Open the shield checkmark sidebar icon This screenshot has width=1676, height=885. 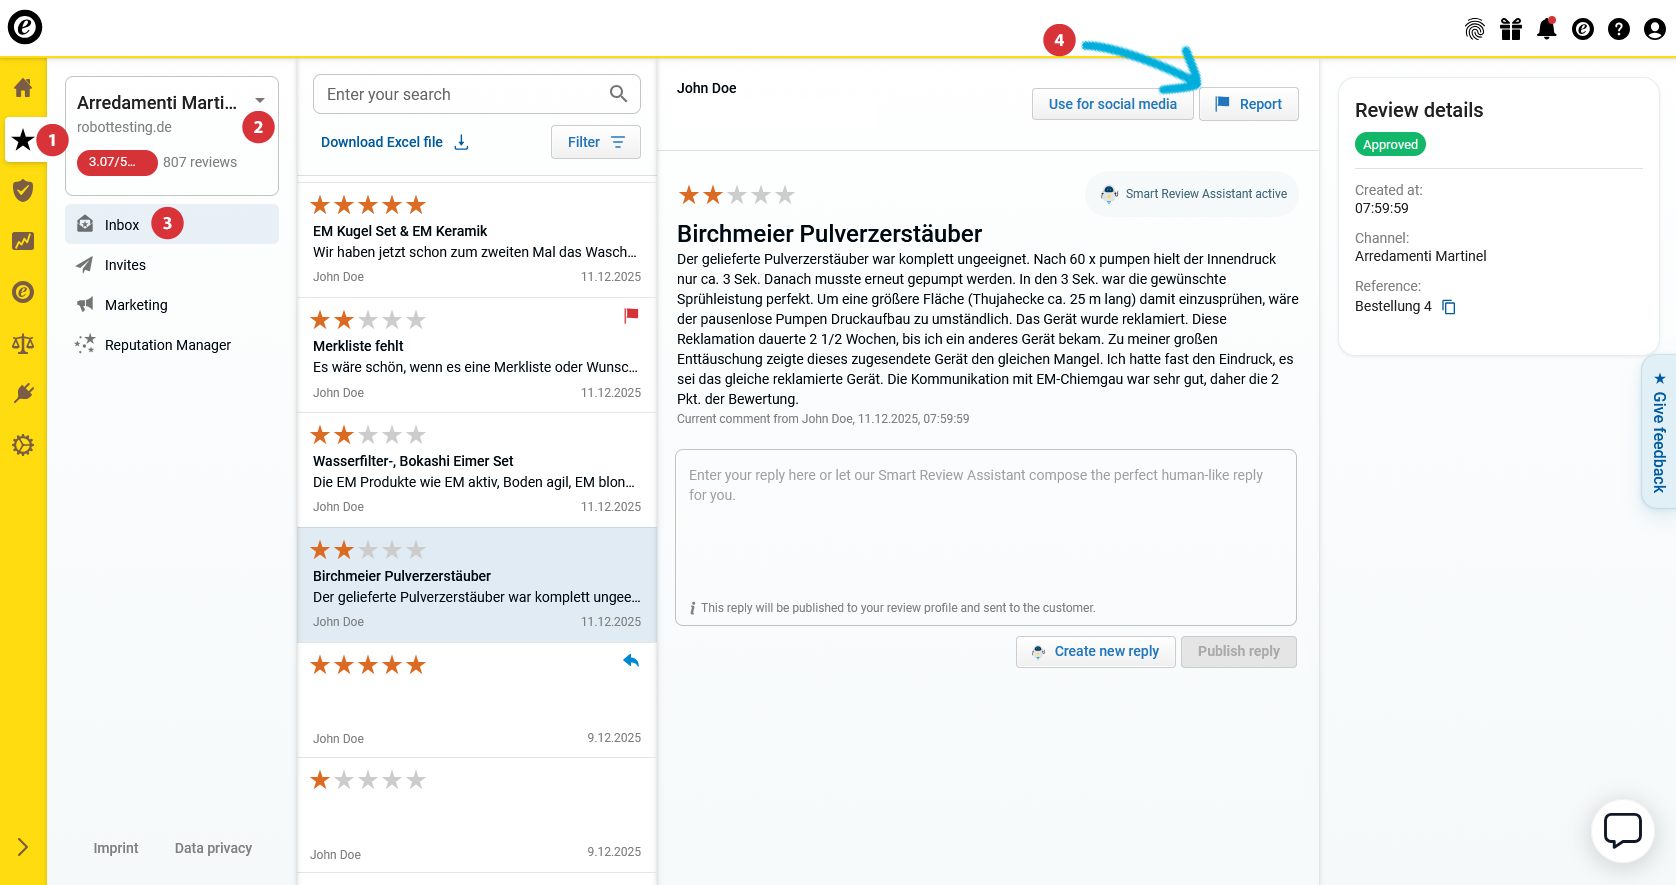[23, 190]
